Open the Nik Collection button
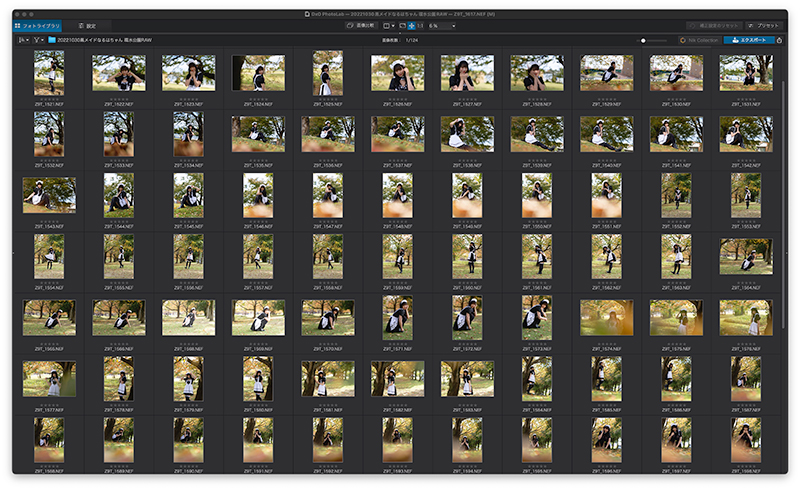Viewport: 800px width, 489px height. tap(699, 40)
